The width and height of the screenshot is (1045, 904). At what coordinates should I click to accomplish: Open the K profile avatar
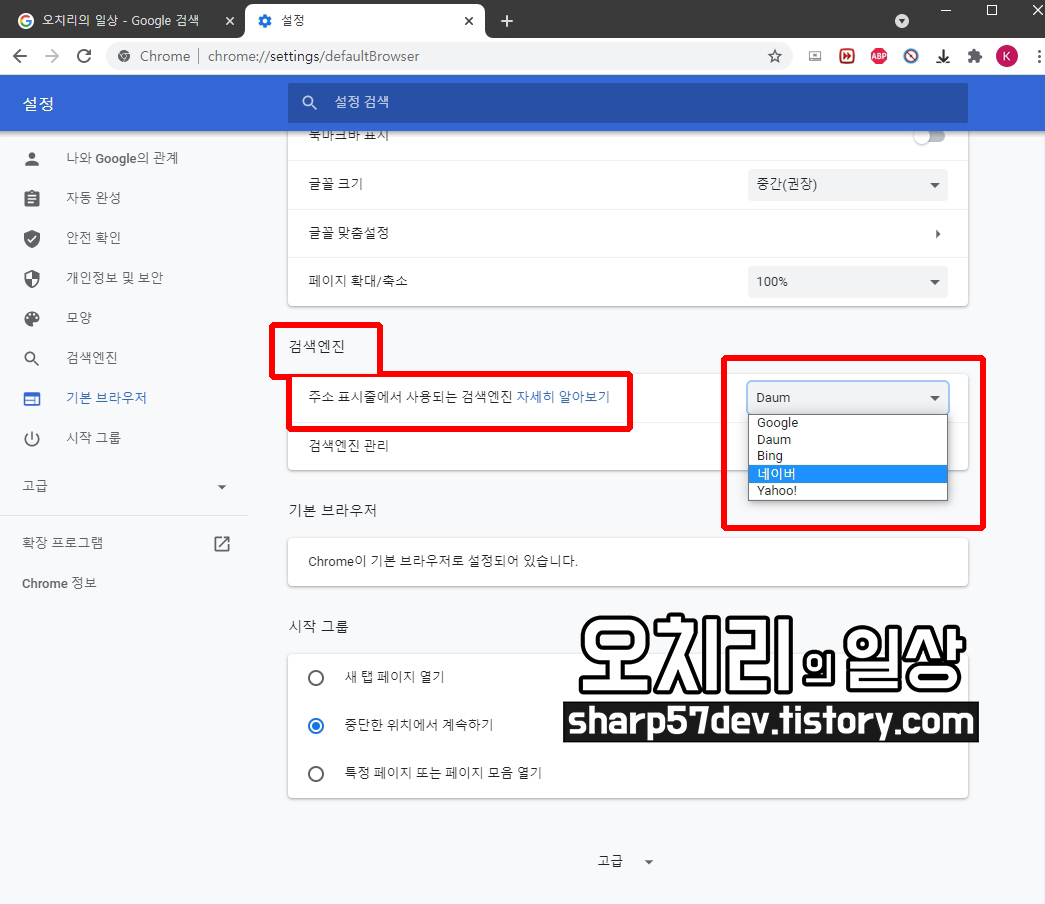[x=1006, y=57]
